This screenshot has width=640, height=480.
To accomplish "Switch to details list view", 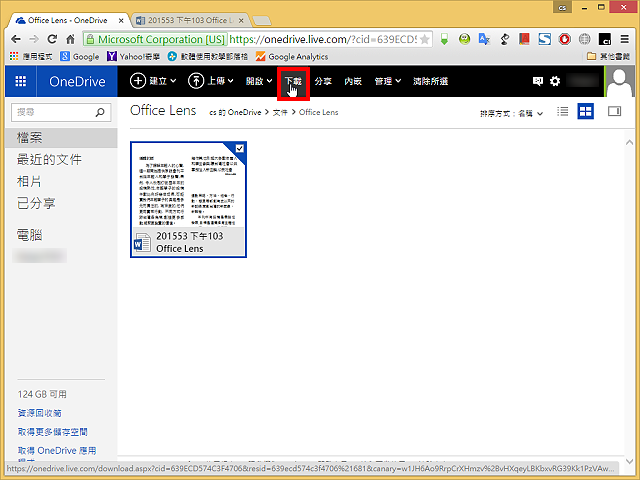I will [x=562, y=111].
